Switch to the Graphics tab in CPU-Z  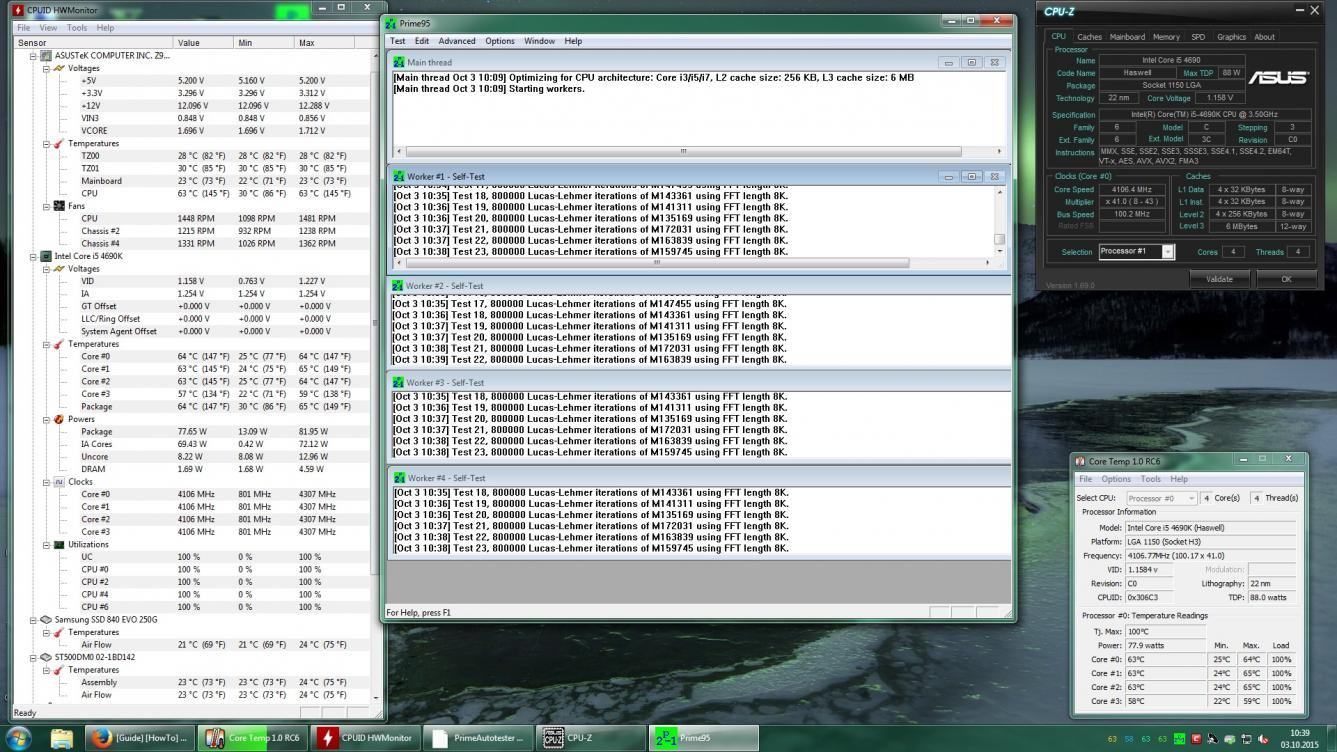pos(1231,37)
